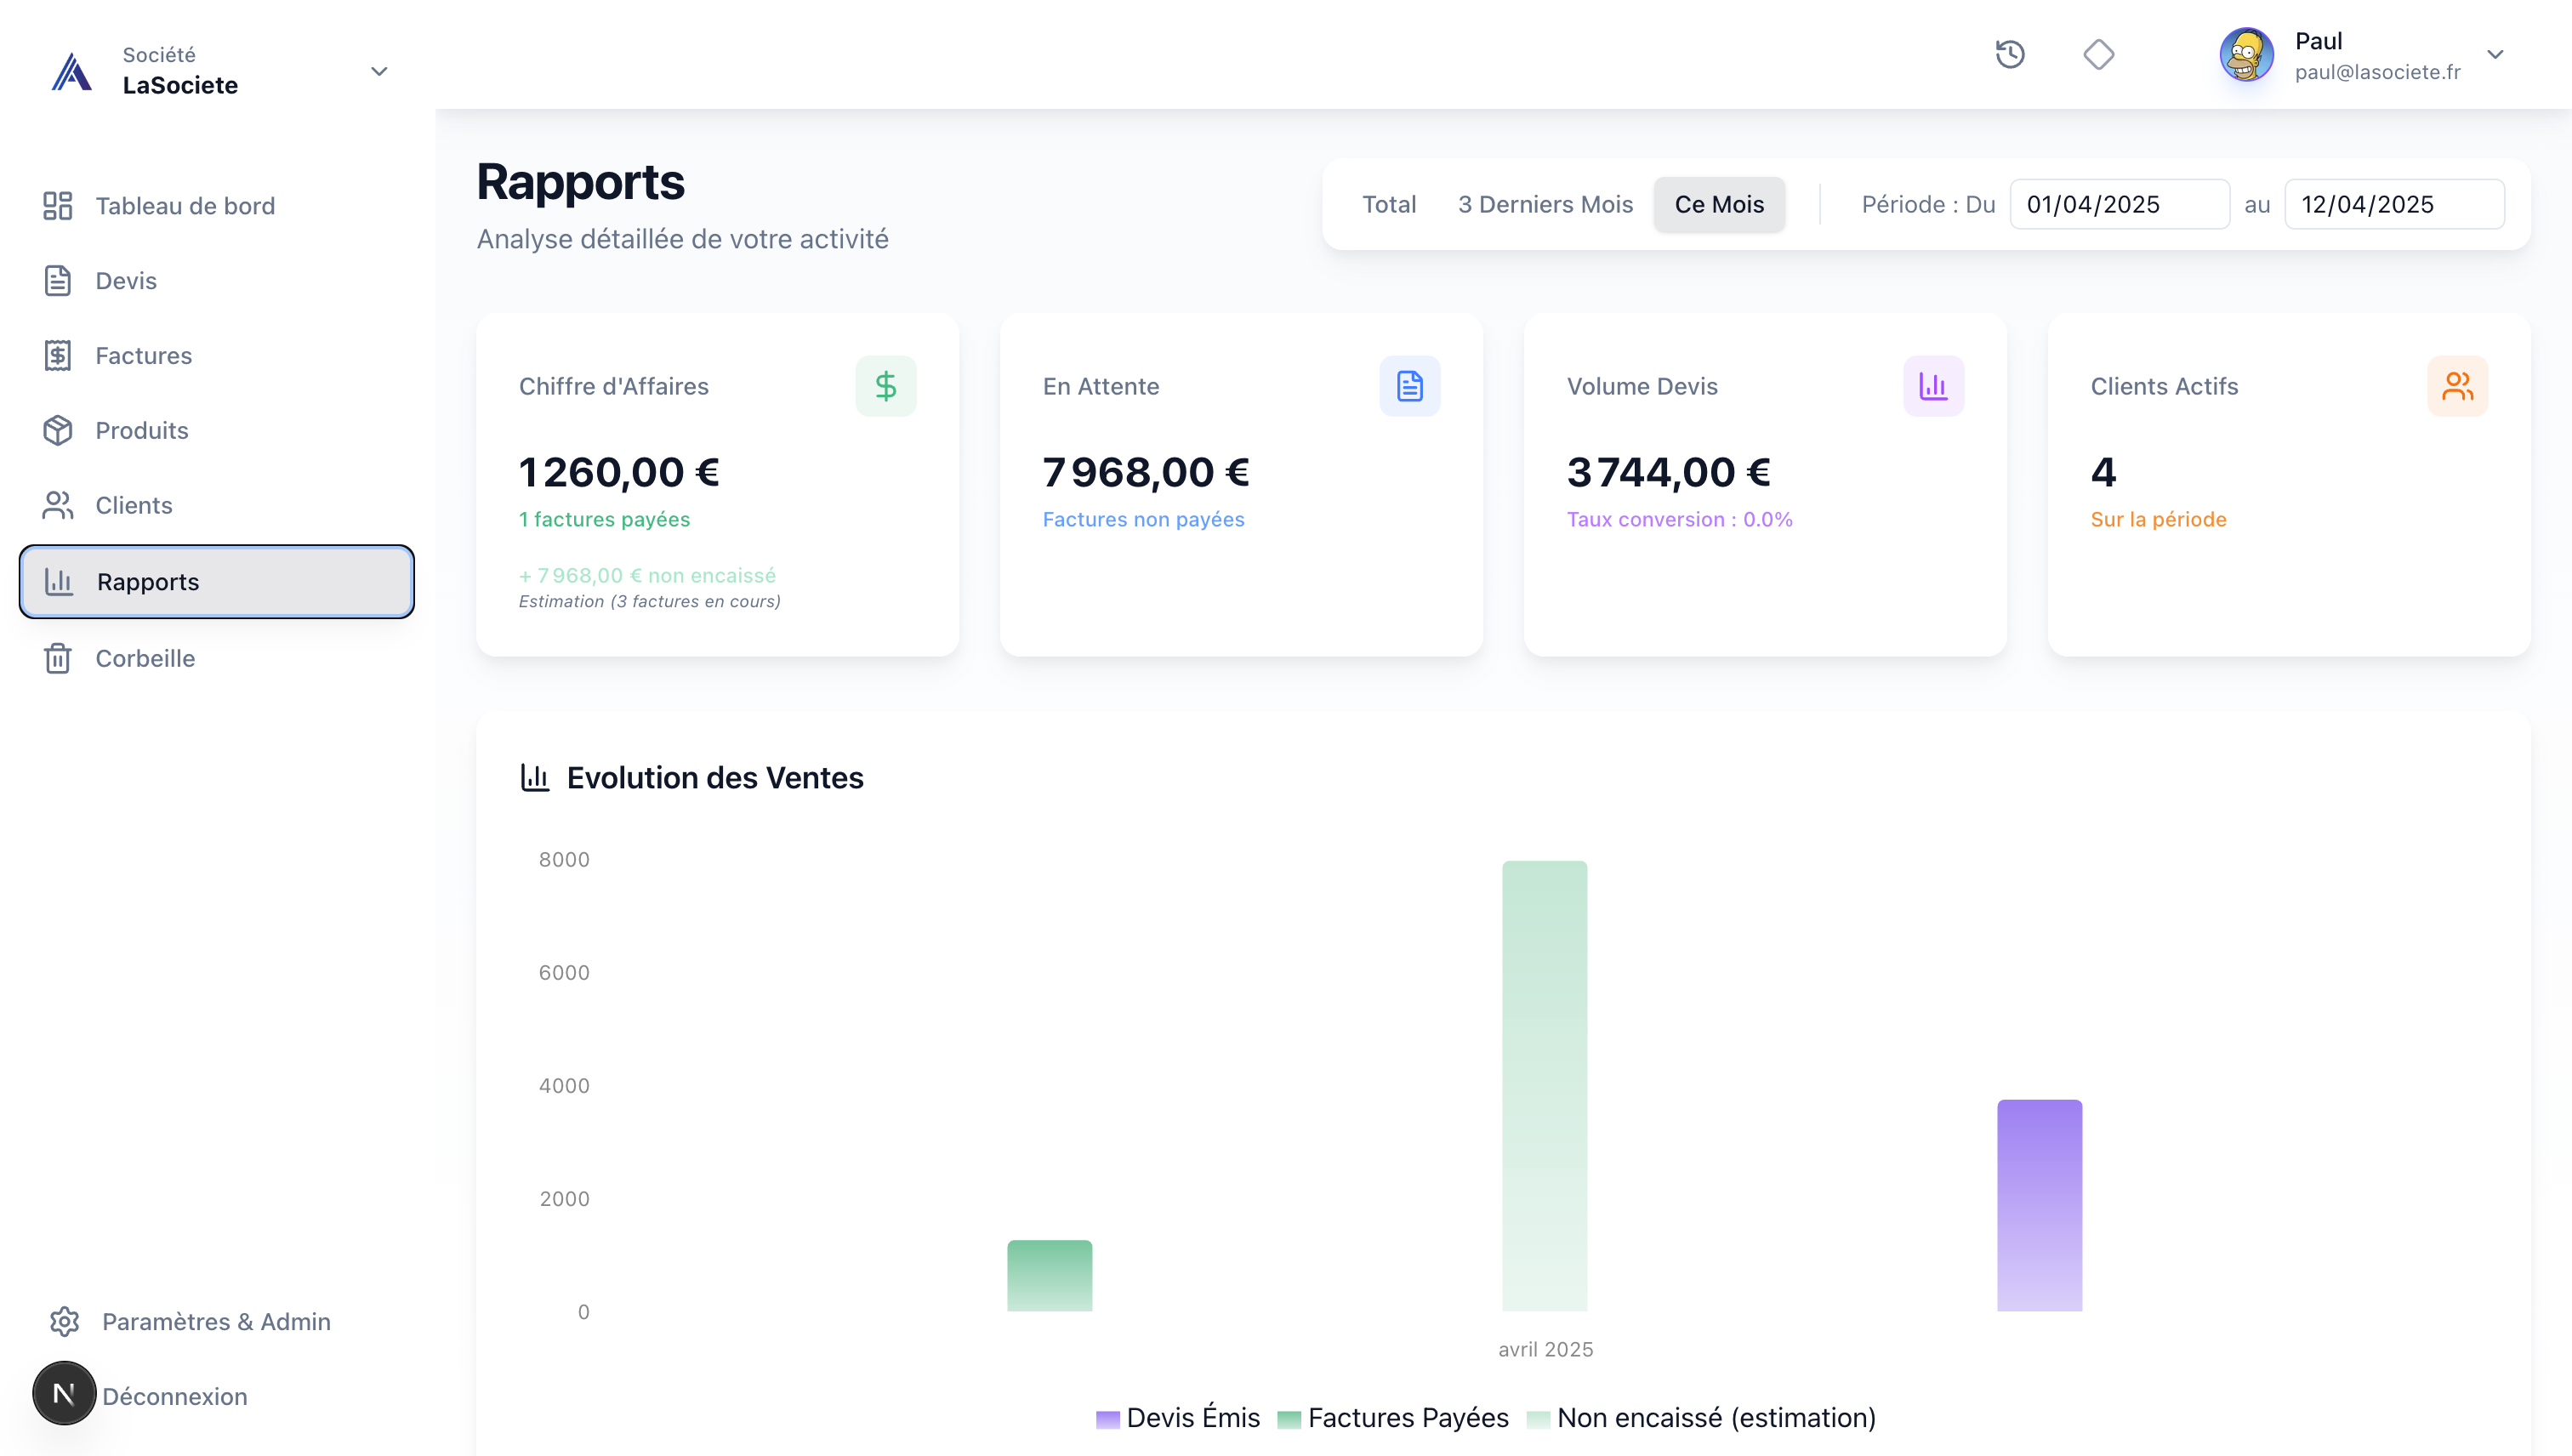Open the Produits section via its cube icon
Screen dimensions: 2572x1456
tap(58, 430)
